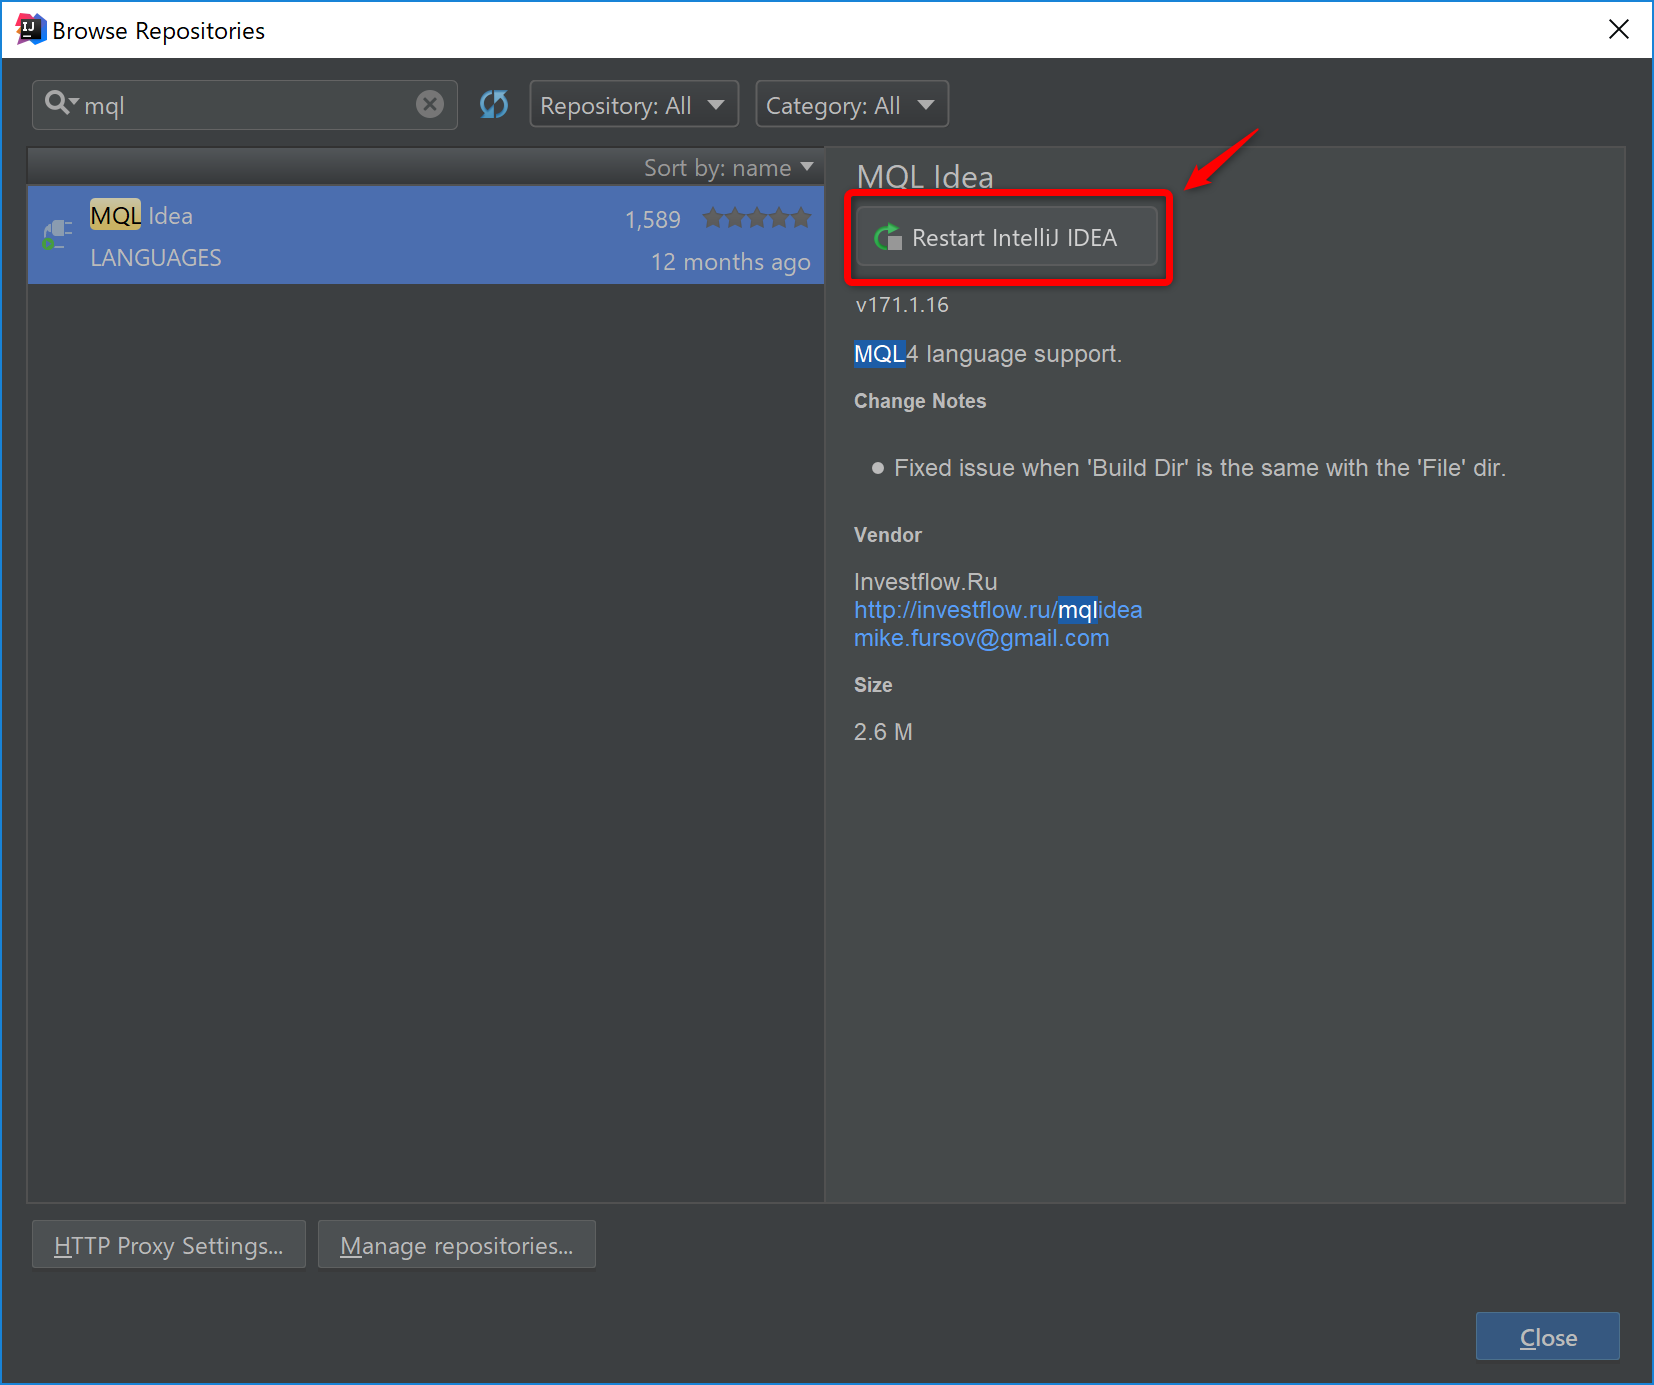1654x1385 pixels.
Task: Click the MQL Idea plugin icon
Action: pos(57,235)
